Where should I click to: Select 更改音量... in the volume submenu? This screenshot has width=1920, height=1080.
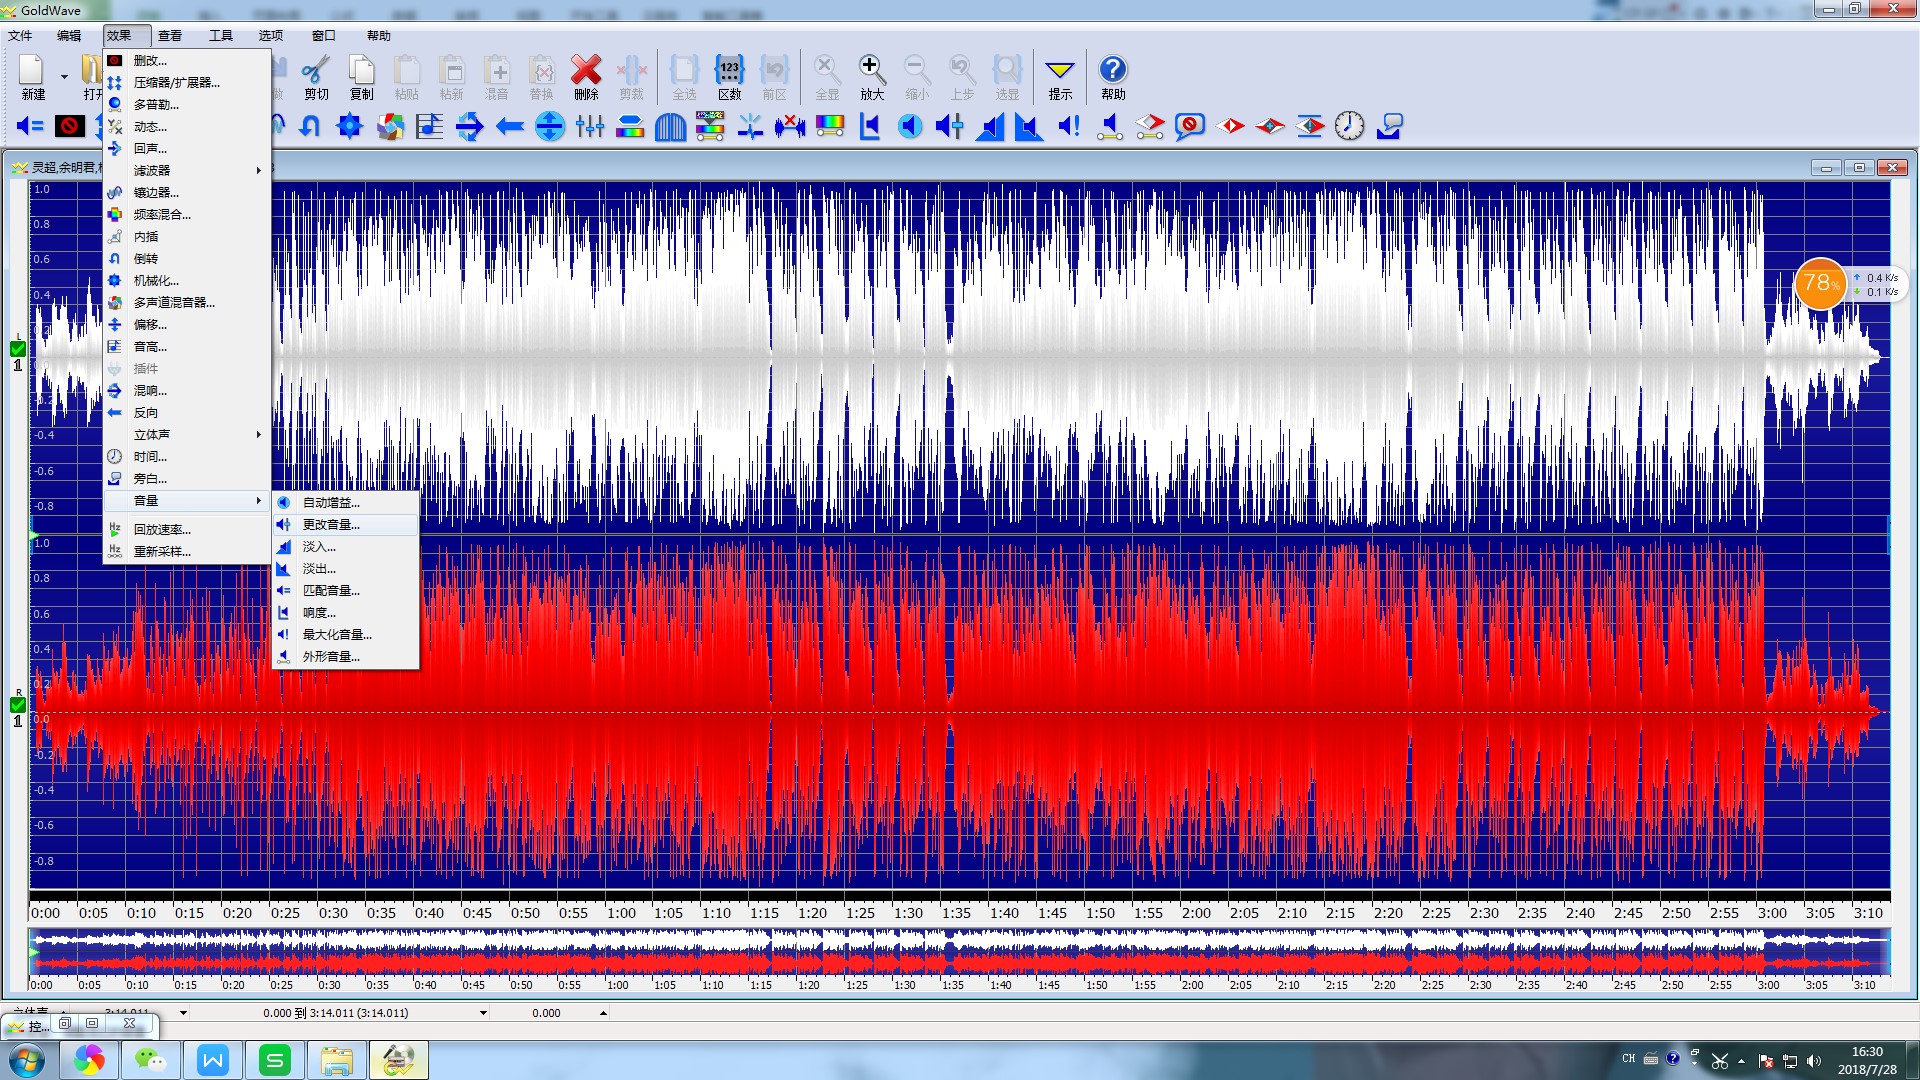331,524
